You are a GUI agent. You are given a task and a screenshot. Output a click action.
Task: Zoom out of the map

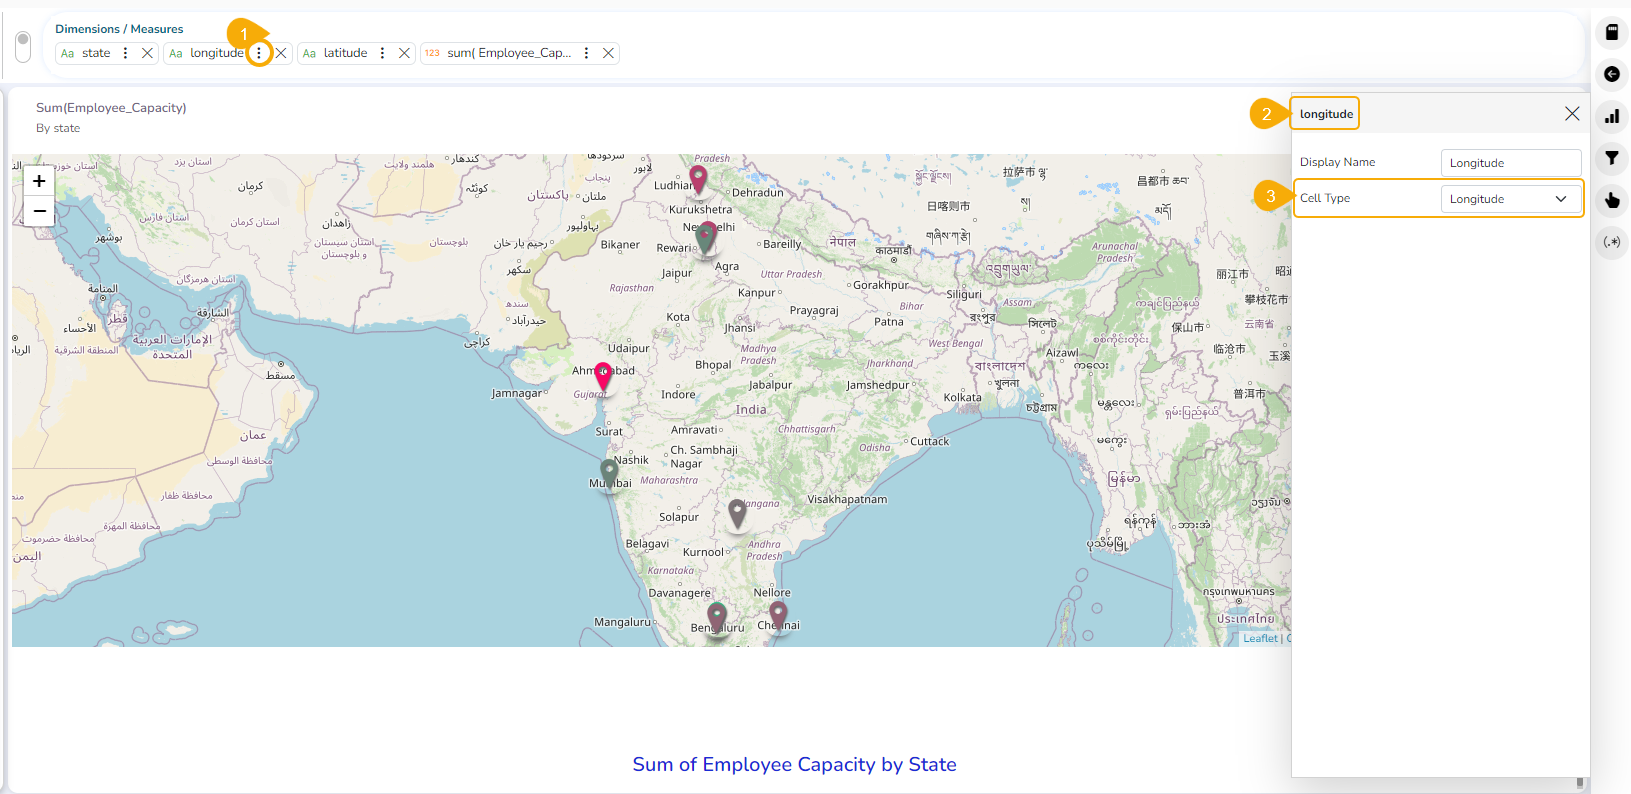tap(39, 211)
